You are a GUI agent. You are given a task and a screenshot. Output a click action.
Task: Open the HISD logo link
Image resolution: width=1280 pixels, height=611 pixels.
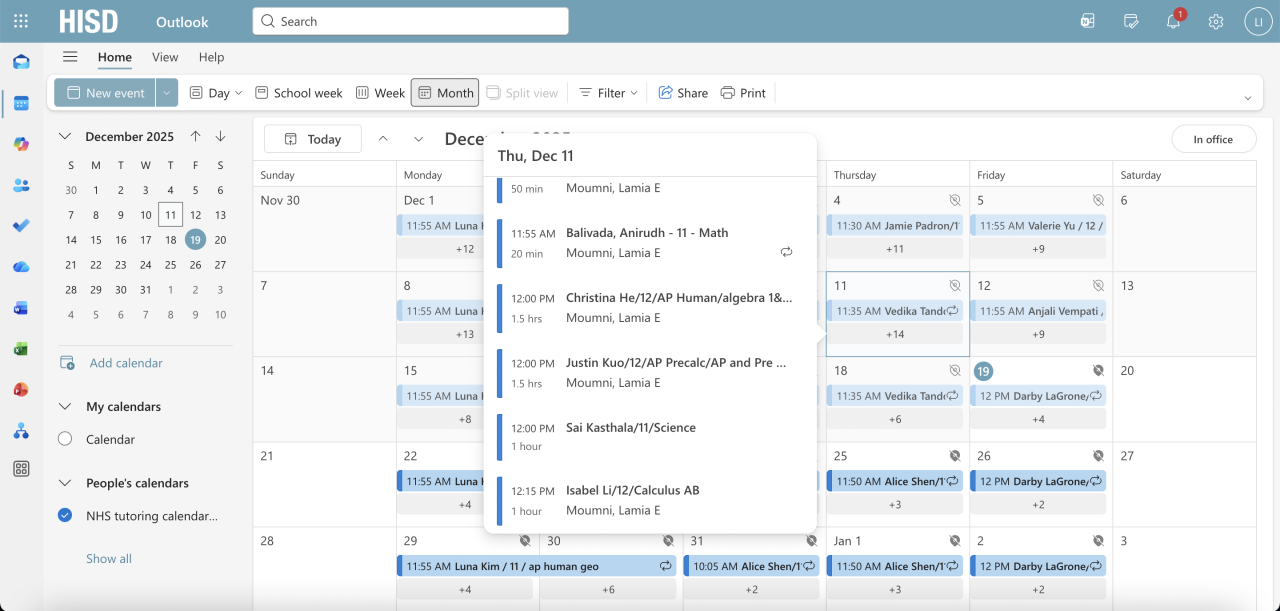point(88,21)
